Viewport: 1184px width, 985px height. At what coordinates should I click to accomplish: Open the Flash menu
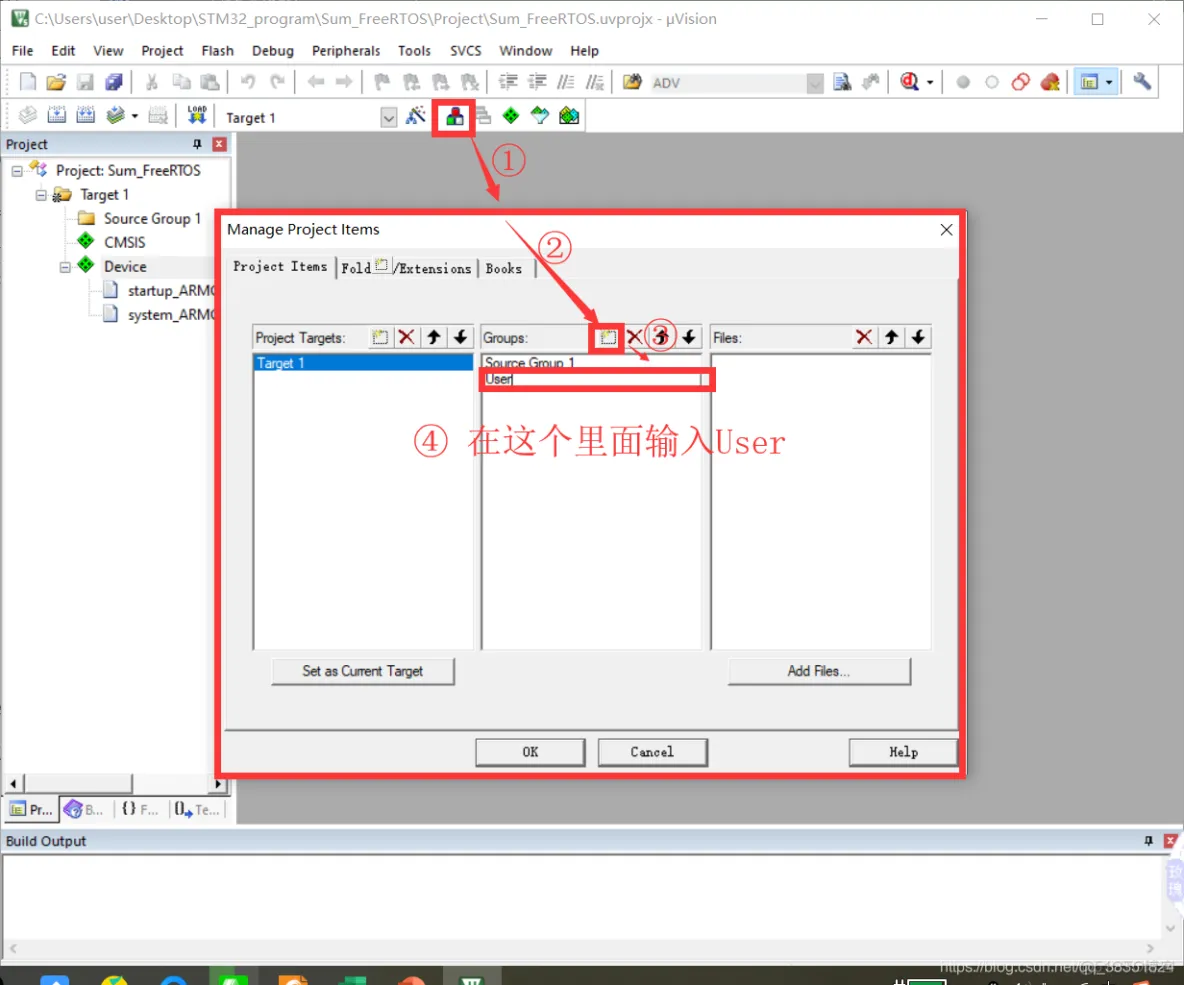(x=217, y=51)
